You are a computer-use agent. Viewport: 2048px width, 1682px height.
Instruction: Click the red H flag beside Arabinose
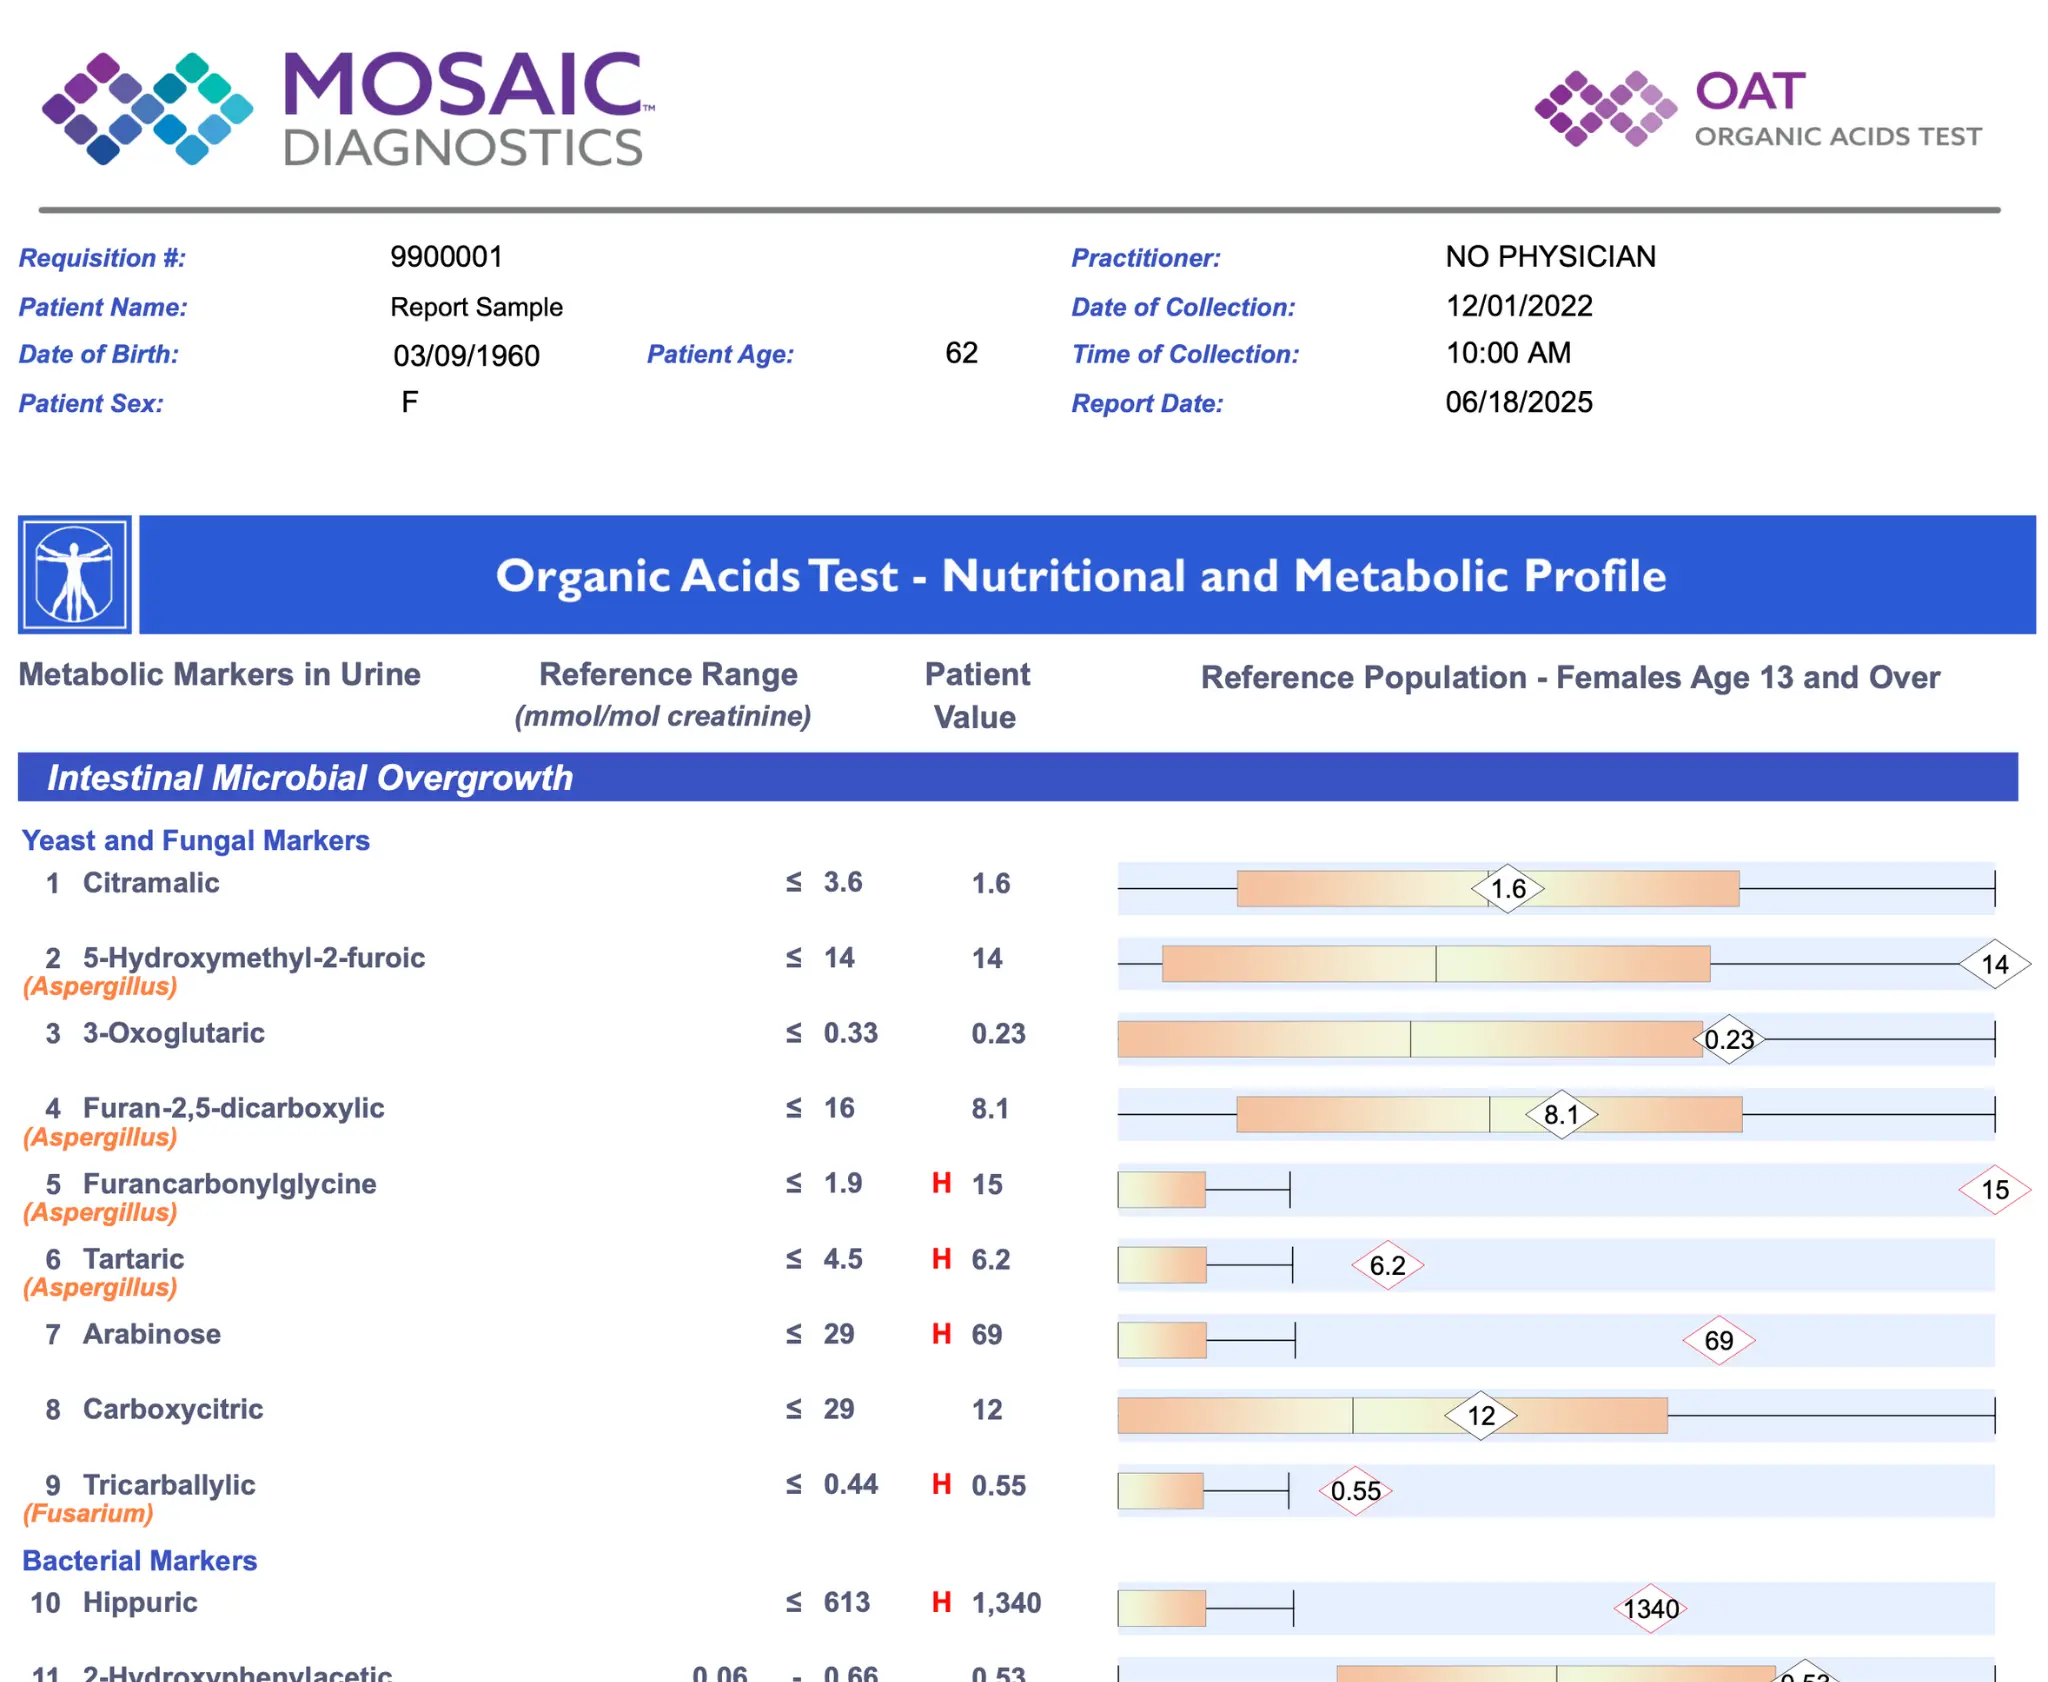point(941,1334)
